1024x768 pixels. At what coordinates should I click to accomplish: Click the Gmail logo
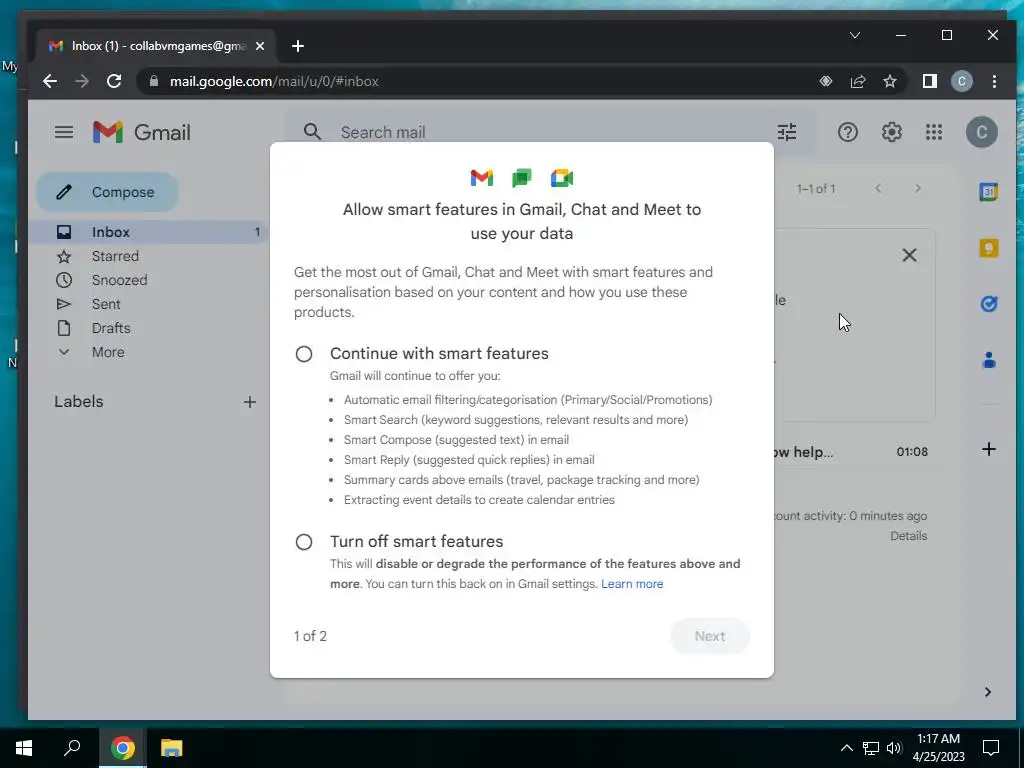point(142,133)
